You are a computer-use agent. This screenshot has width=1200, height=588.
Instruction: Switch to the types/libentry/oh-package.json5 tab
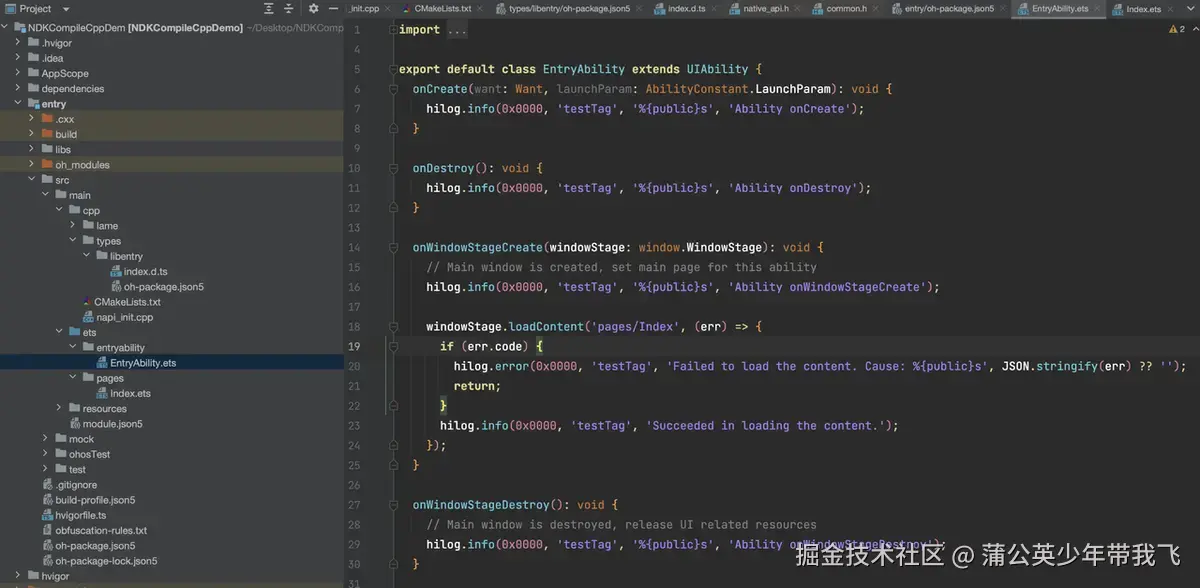tap(570, 8)
